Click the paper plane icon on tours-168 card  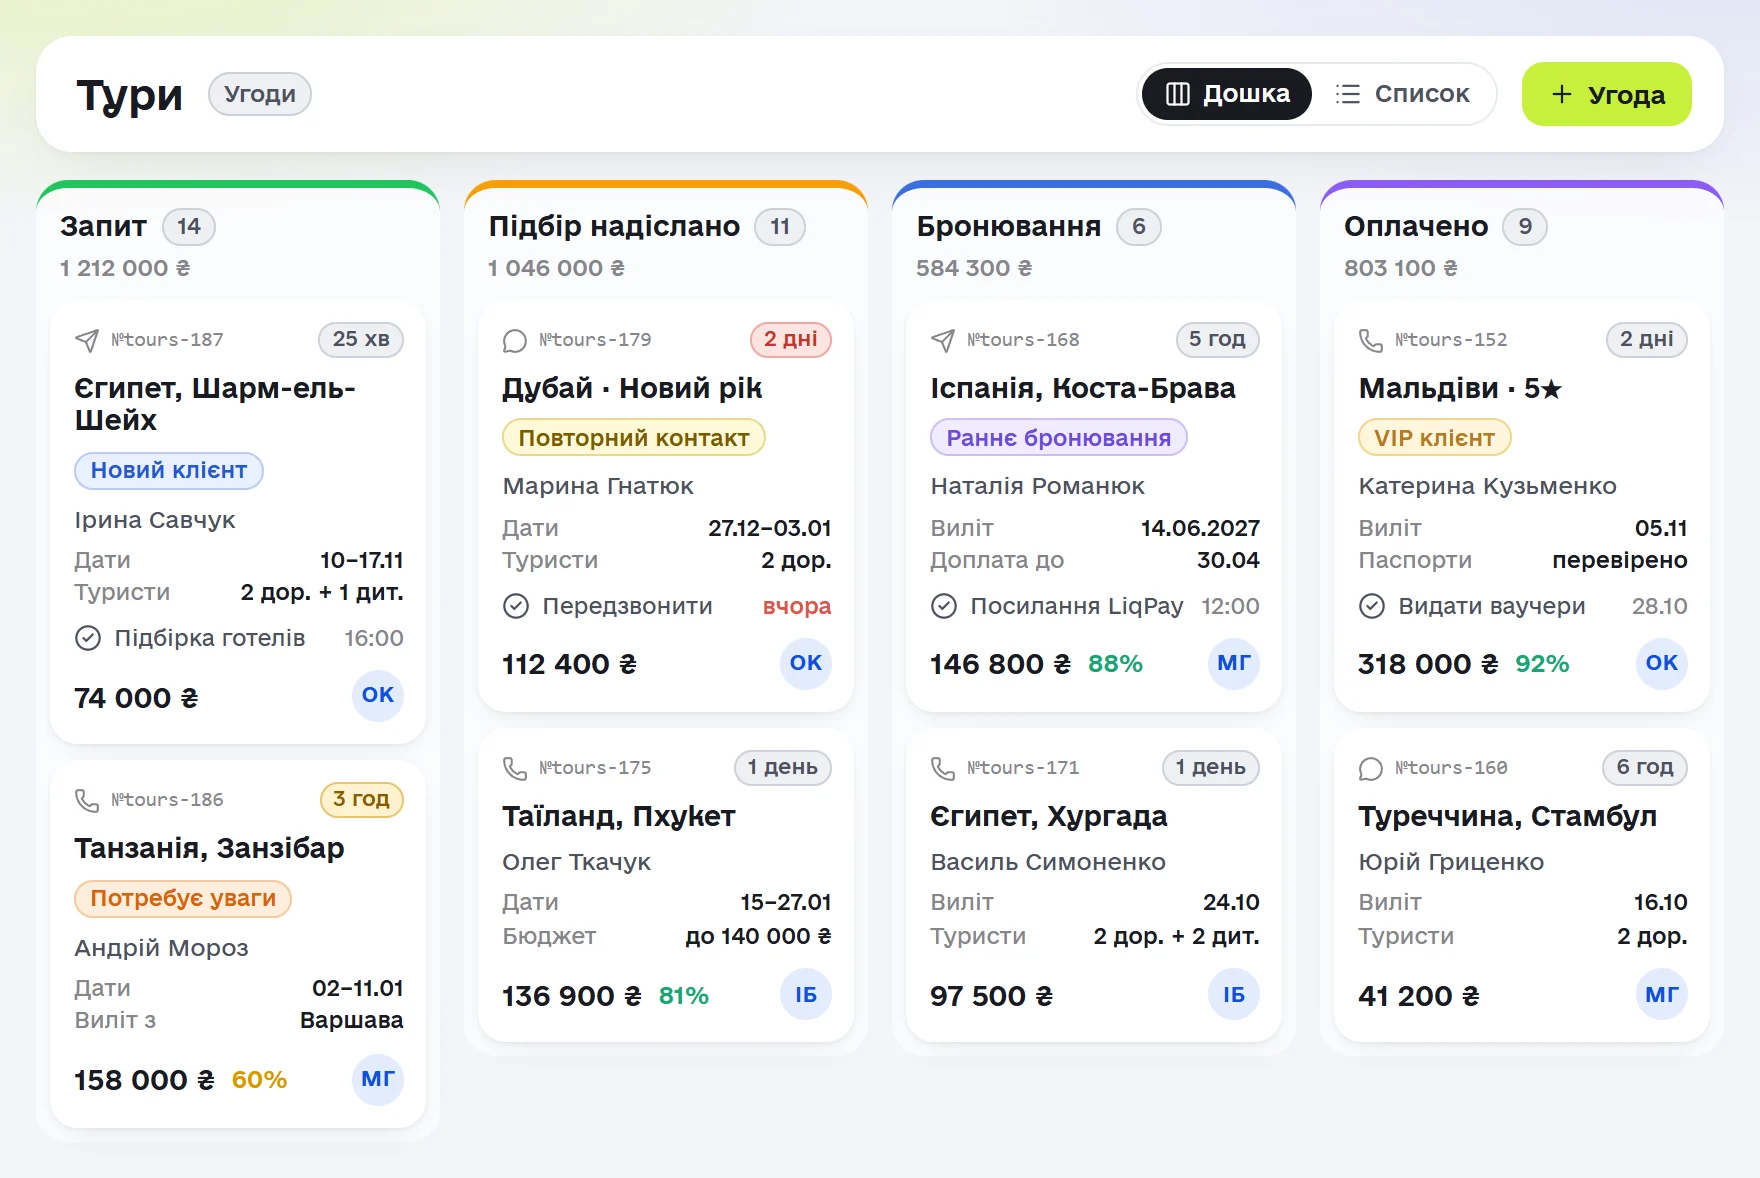coord(943,341)
